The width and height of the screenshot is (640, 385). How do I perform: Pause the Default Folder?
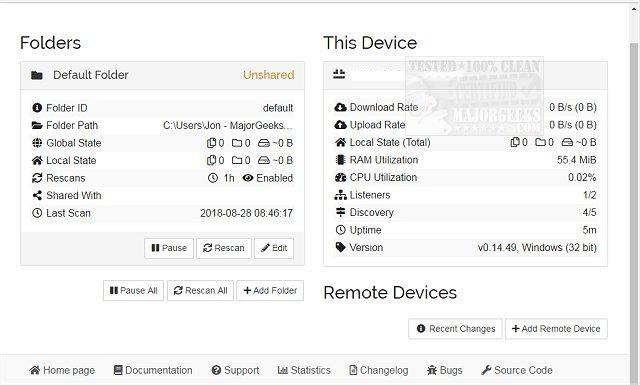click(169, 248)
